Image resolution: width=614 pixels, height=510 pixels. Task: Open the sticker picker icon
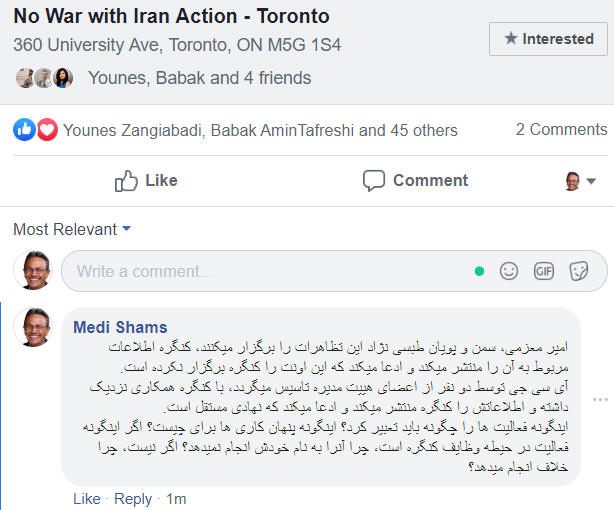pos(577,271)
